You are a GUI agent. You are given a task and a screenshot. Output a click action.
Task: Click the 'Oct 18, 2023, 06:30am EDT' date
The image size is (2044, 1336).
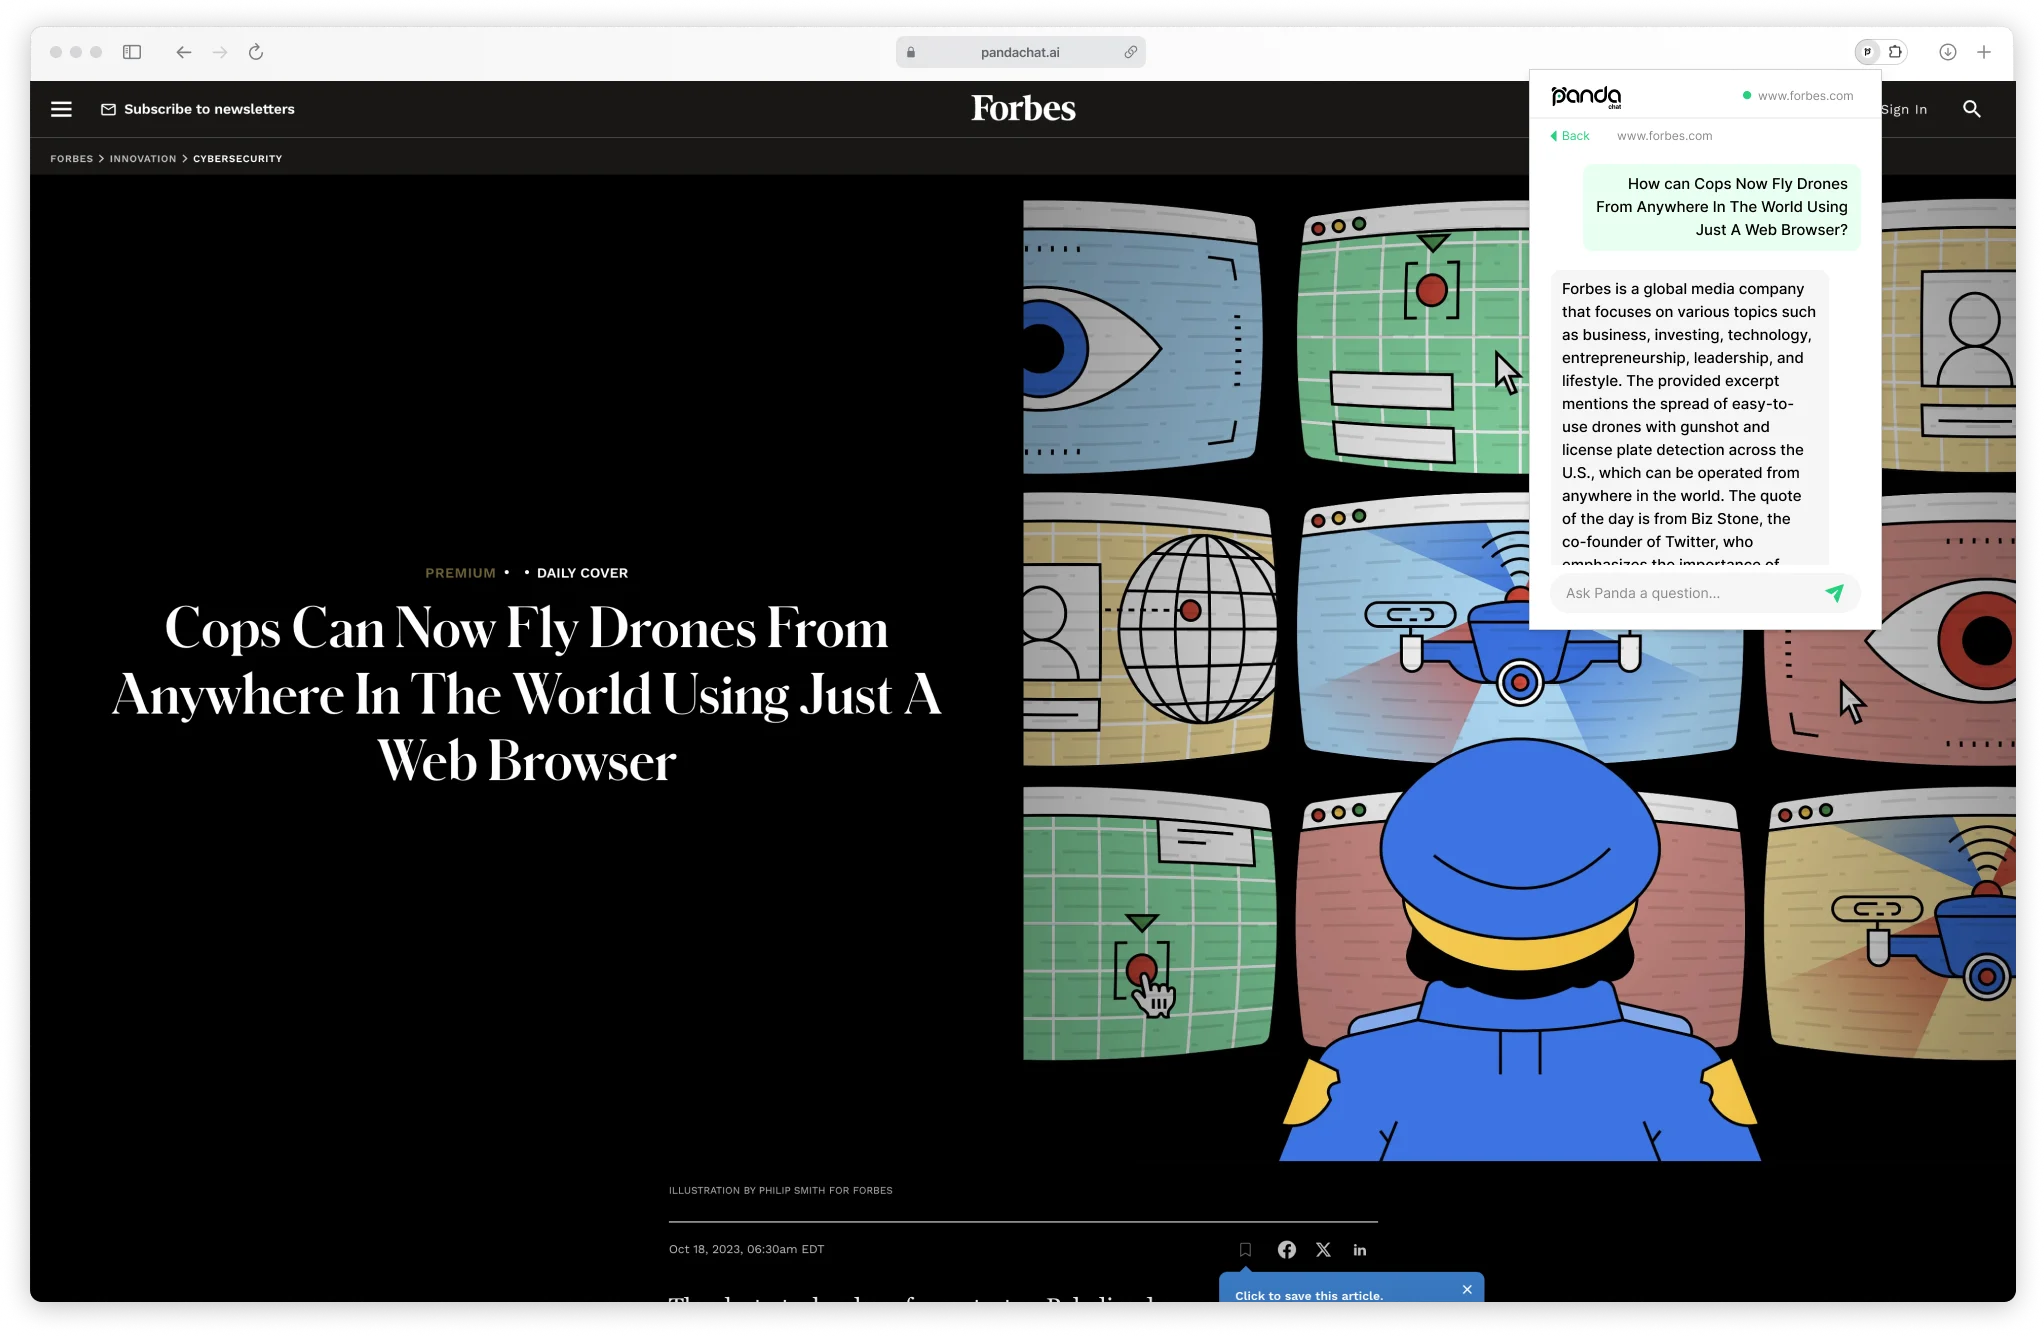[x=746, y=1249]
